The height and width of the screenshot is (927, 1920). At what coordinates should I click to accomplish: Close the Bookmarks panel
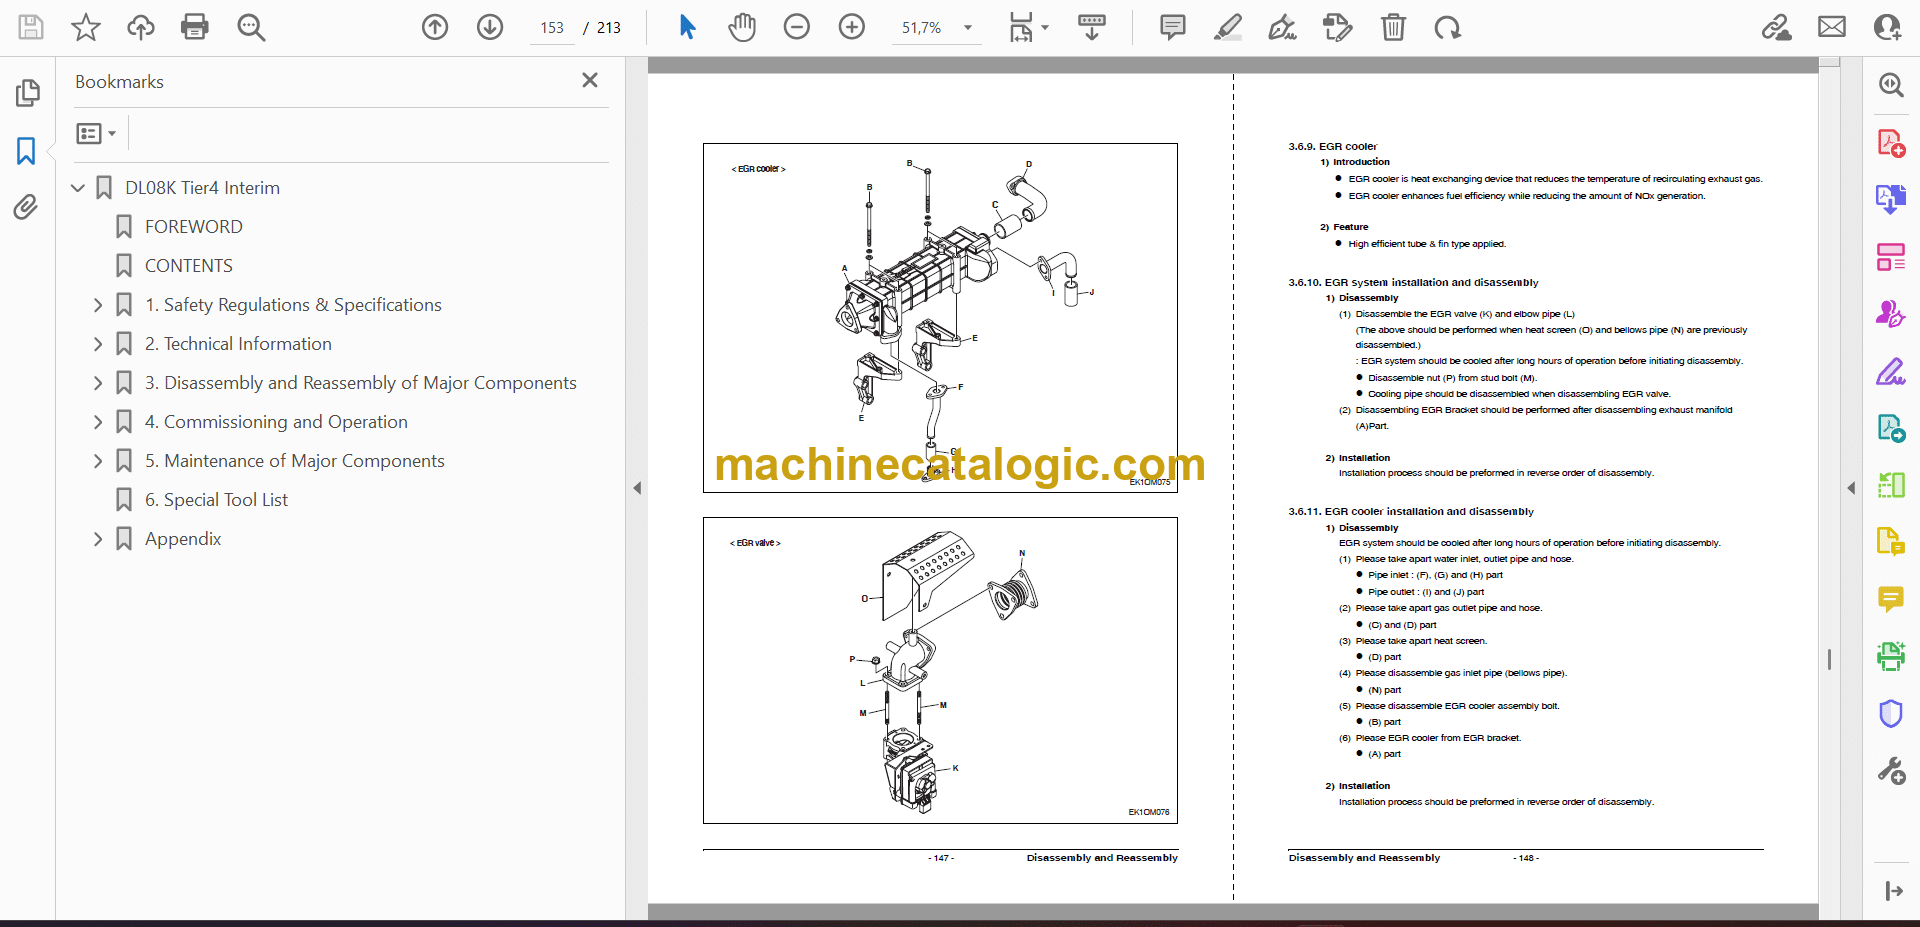coord(590,80)
